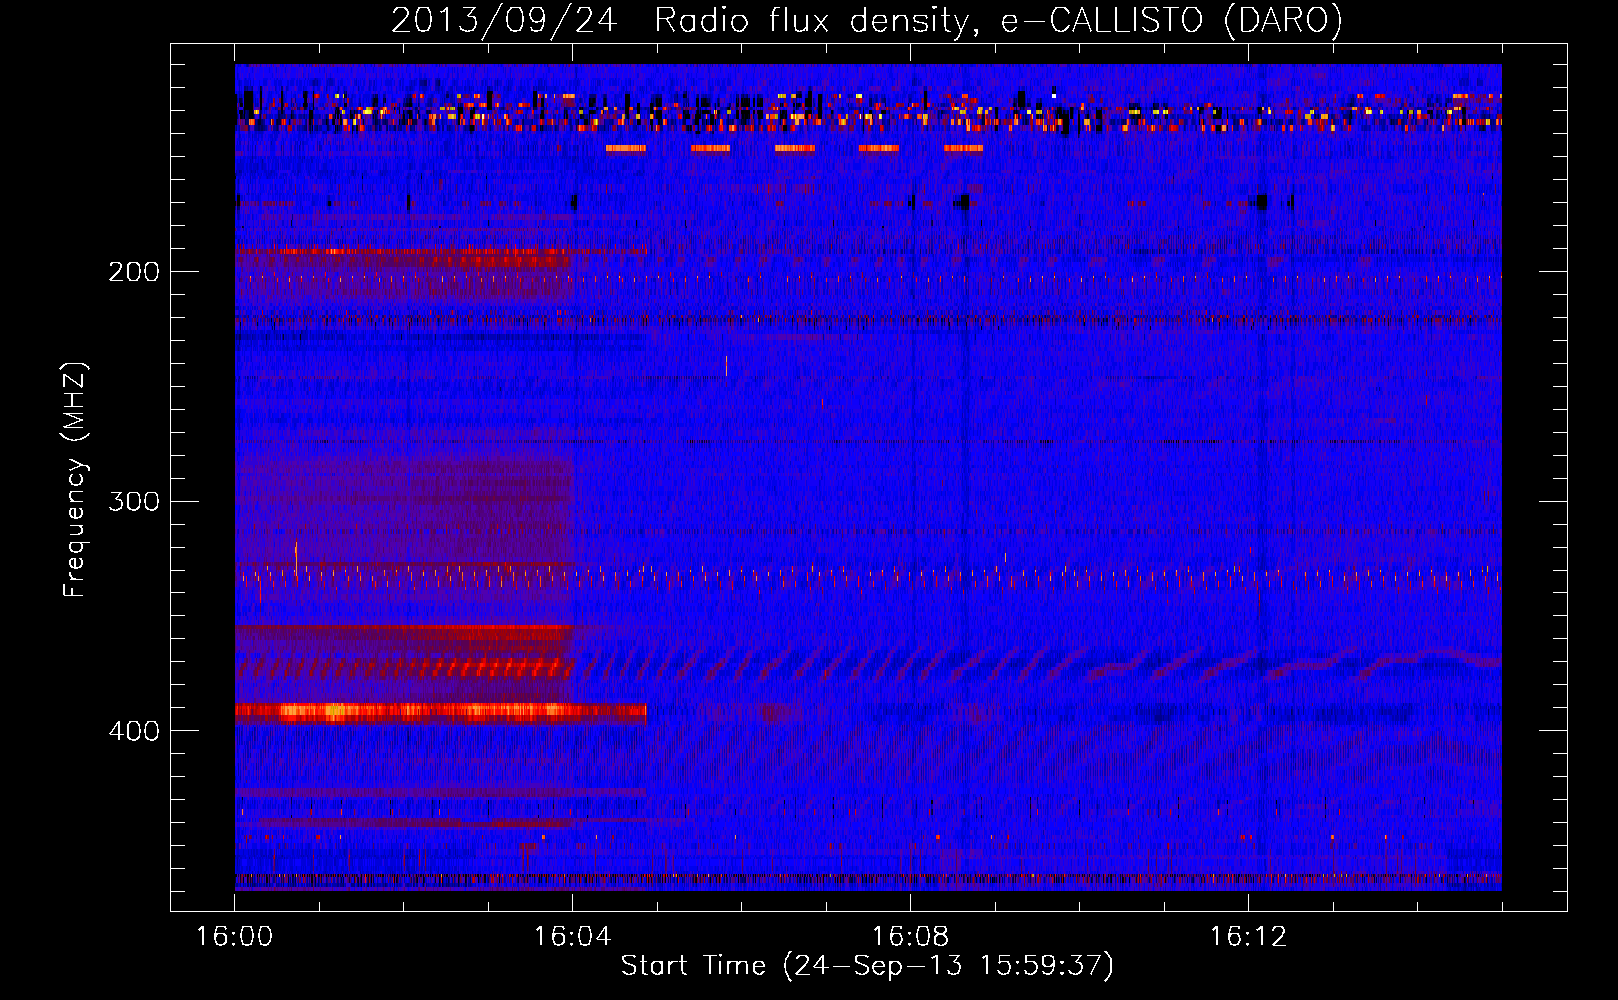Image resolution: width=1618 pixels, height=1000 pixels.
Task: Click the 'Start Time (24-Sep-13 15:59:37)' label
Action: 867,966
